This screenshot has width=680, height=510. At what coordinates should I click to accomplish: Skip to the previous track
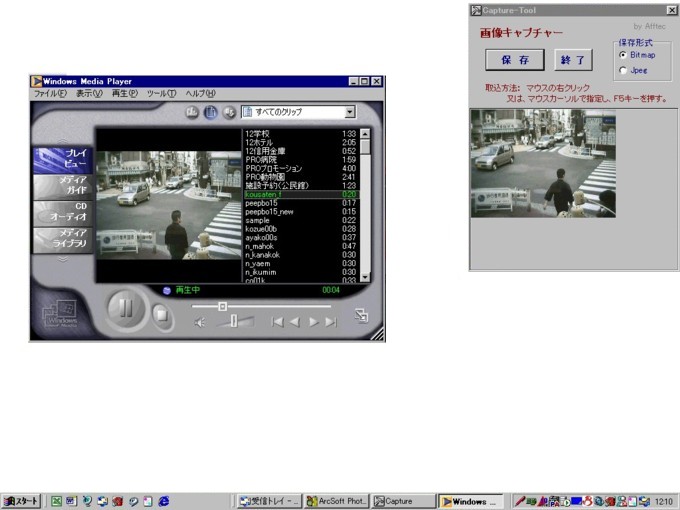(277, 322)
